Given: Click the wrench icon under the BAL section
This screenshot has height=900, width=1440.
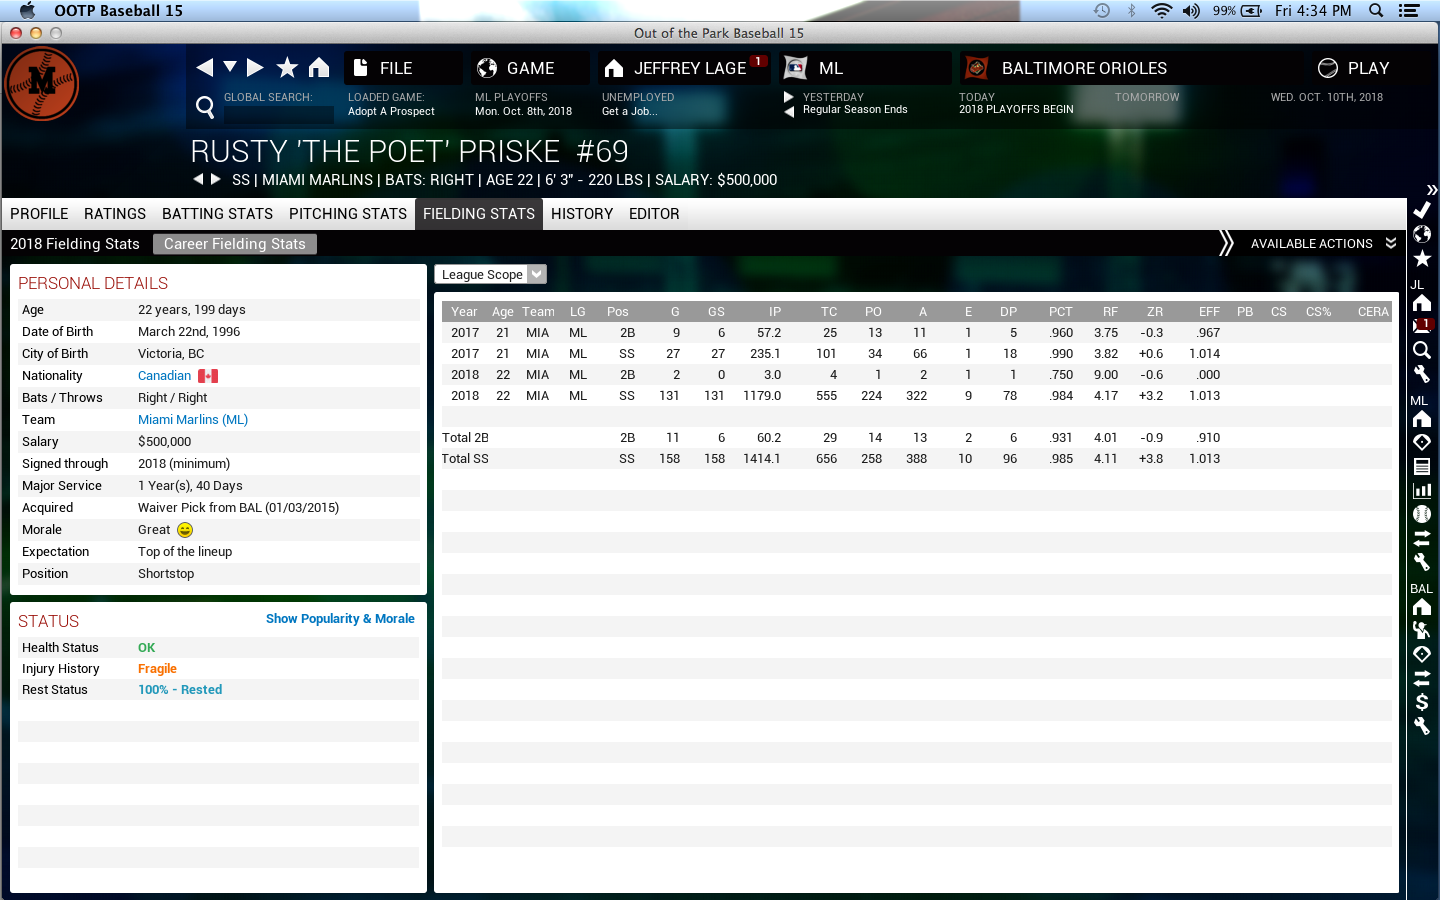Looking at the screenshot, I should click(x=1422, y=726).
